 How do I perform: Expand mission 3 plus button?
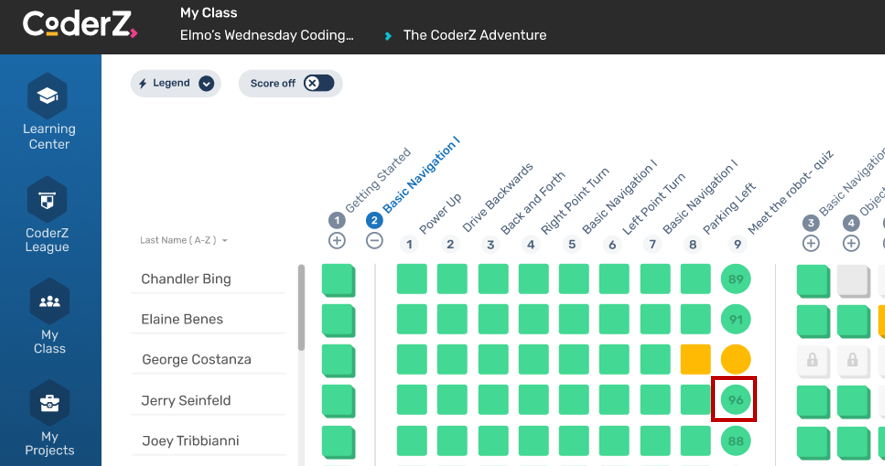811,242
